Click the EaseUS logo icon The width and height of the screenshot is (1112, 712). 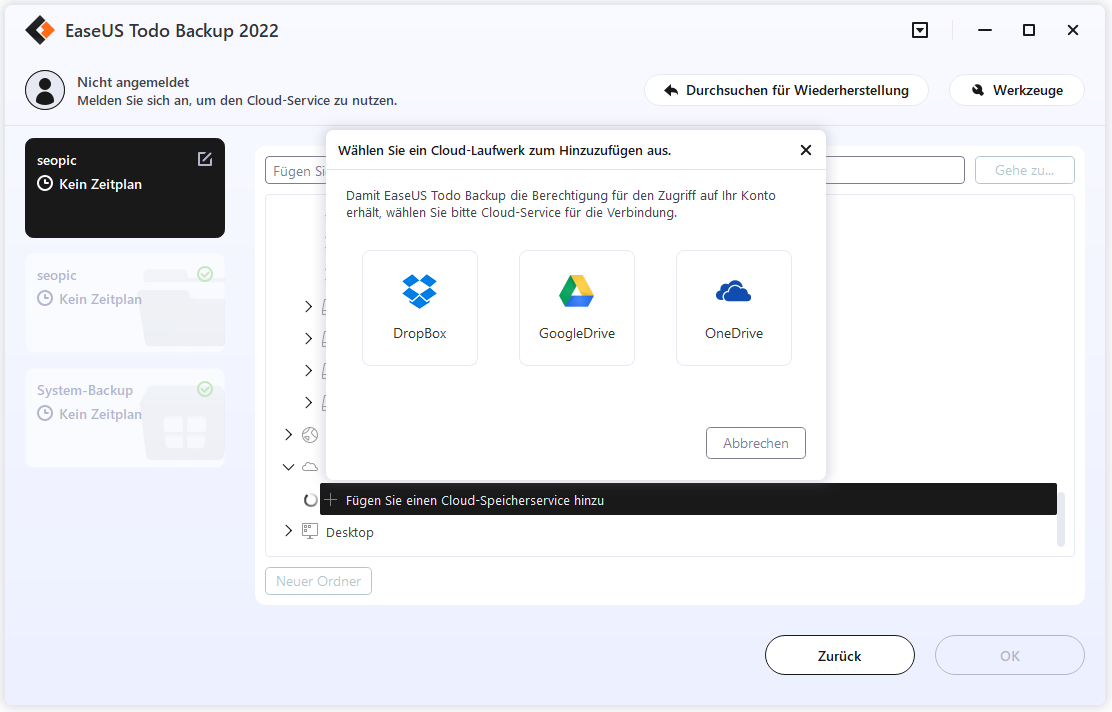point(40,30)
